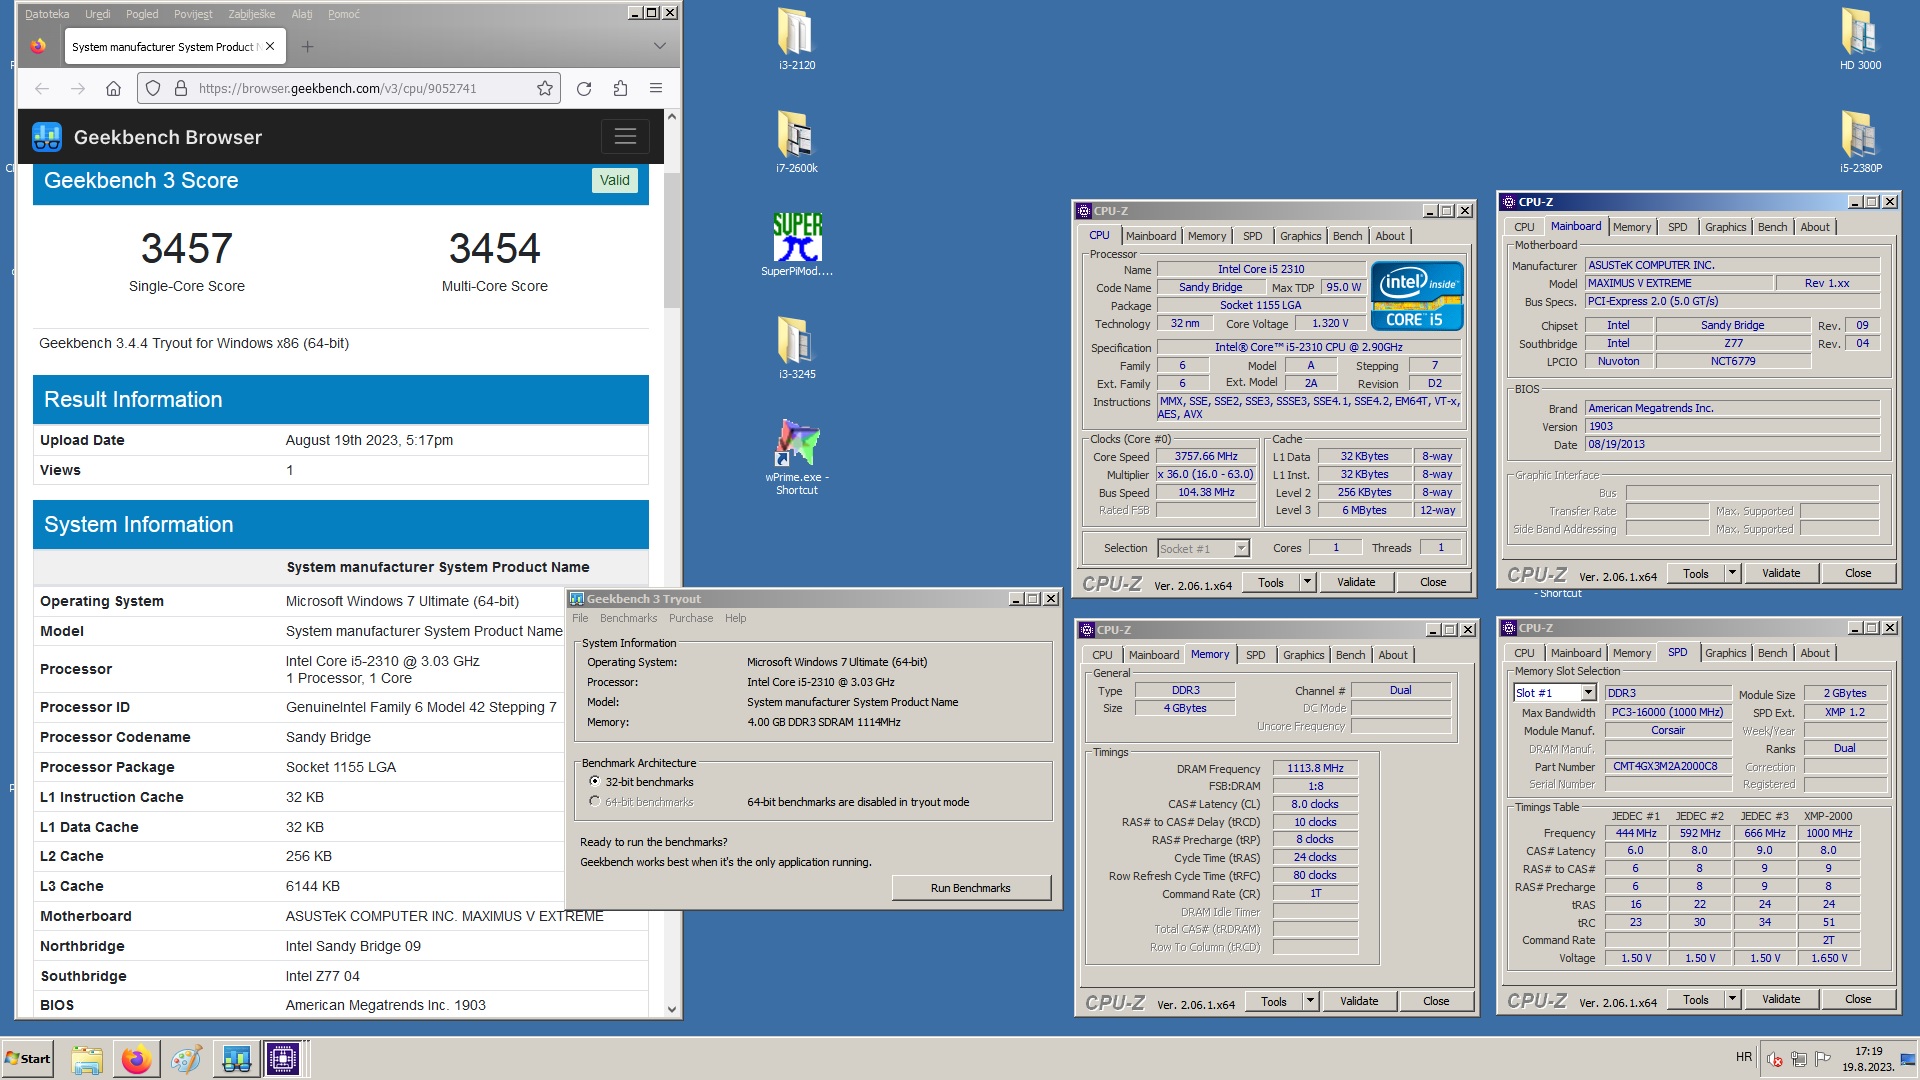1920x1080 pixels.
Task: Expand Tools dropdown arrow in Memory window
Action: tap(1310, 1001)
